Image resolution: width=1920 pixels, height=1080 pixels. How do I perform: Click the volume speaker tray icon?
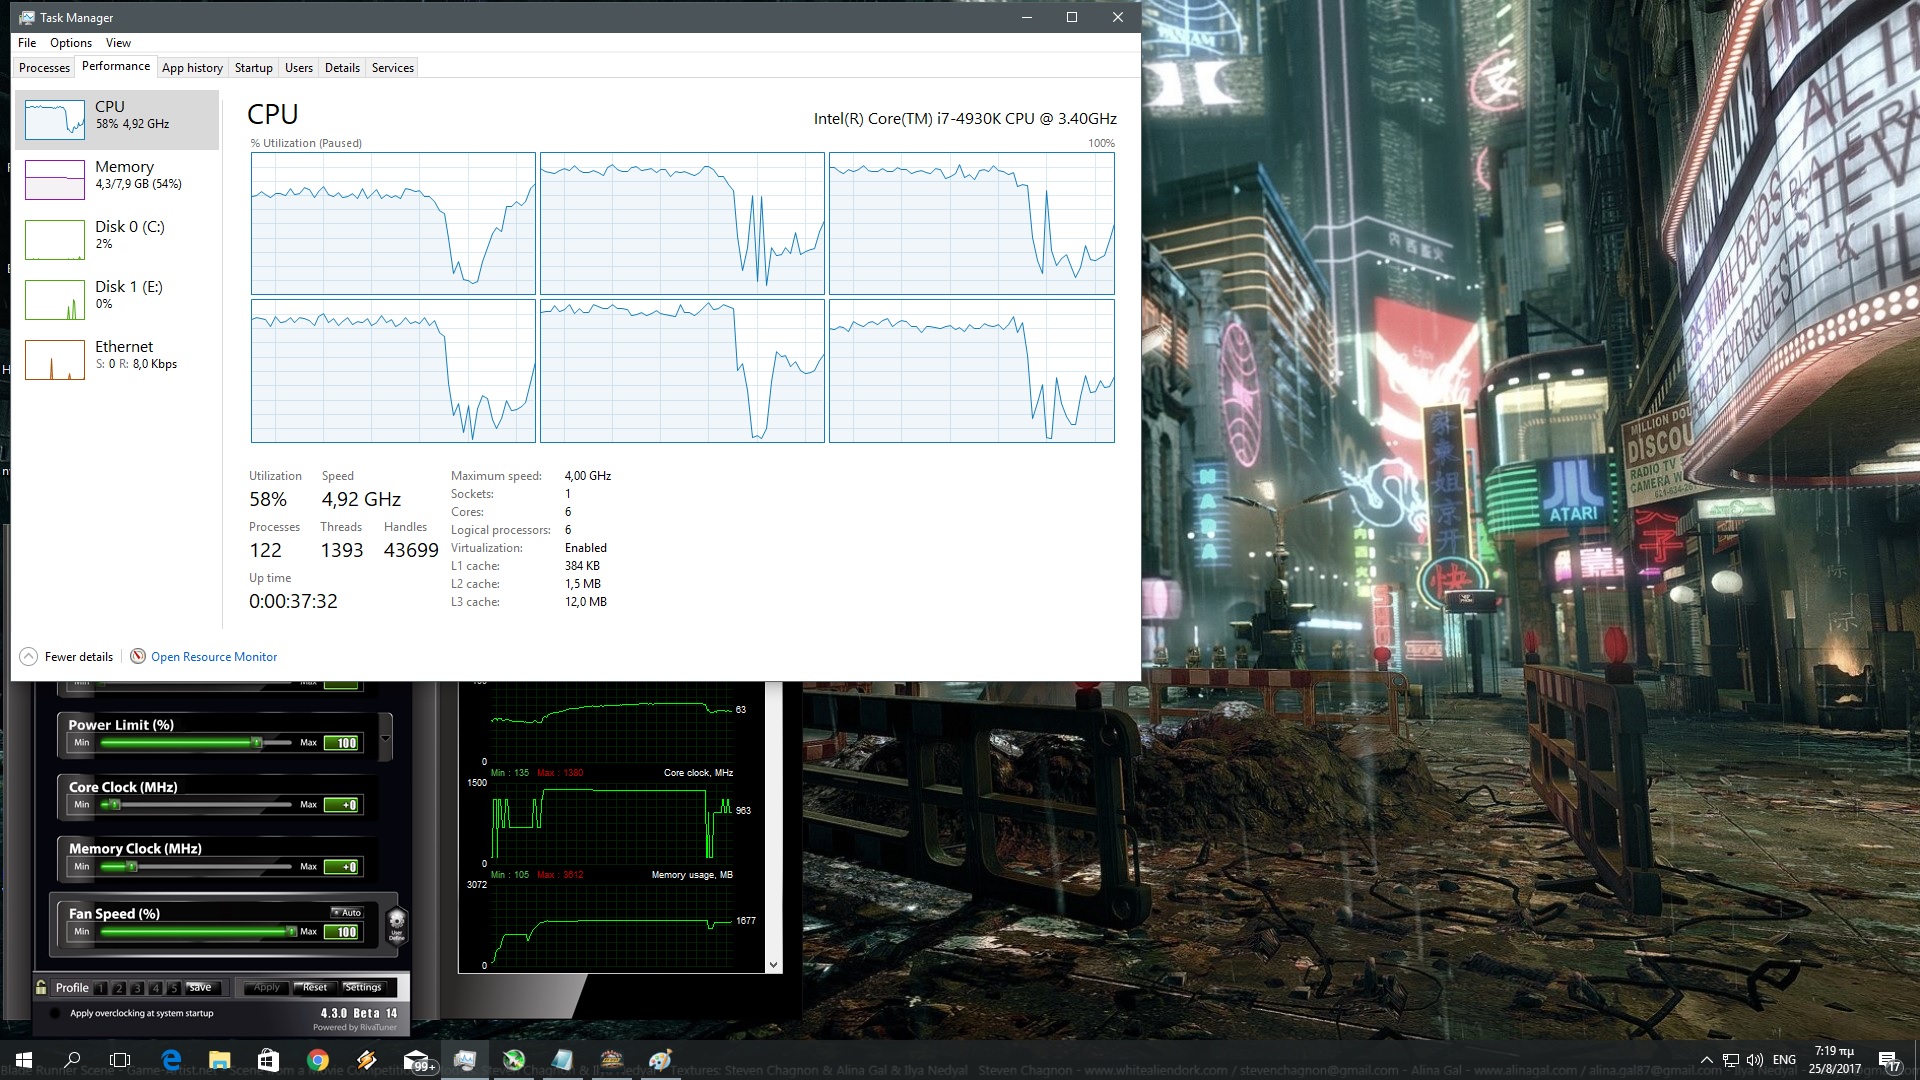pos(1754,1060)
